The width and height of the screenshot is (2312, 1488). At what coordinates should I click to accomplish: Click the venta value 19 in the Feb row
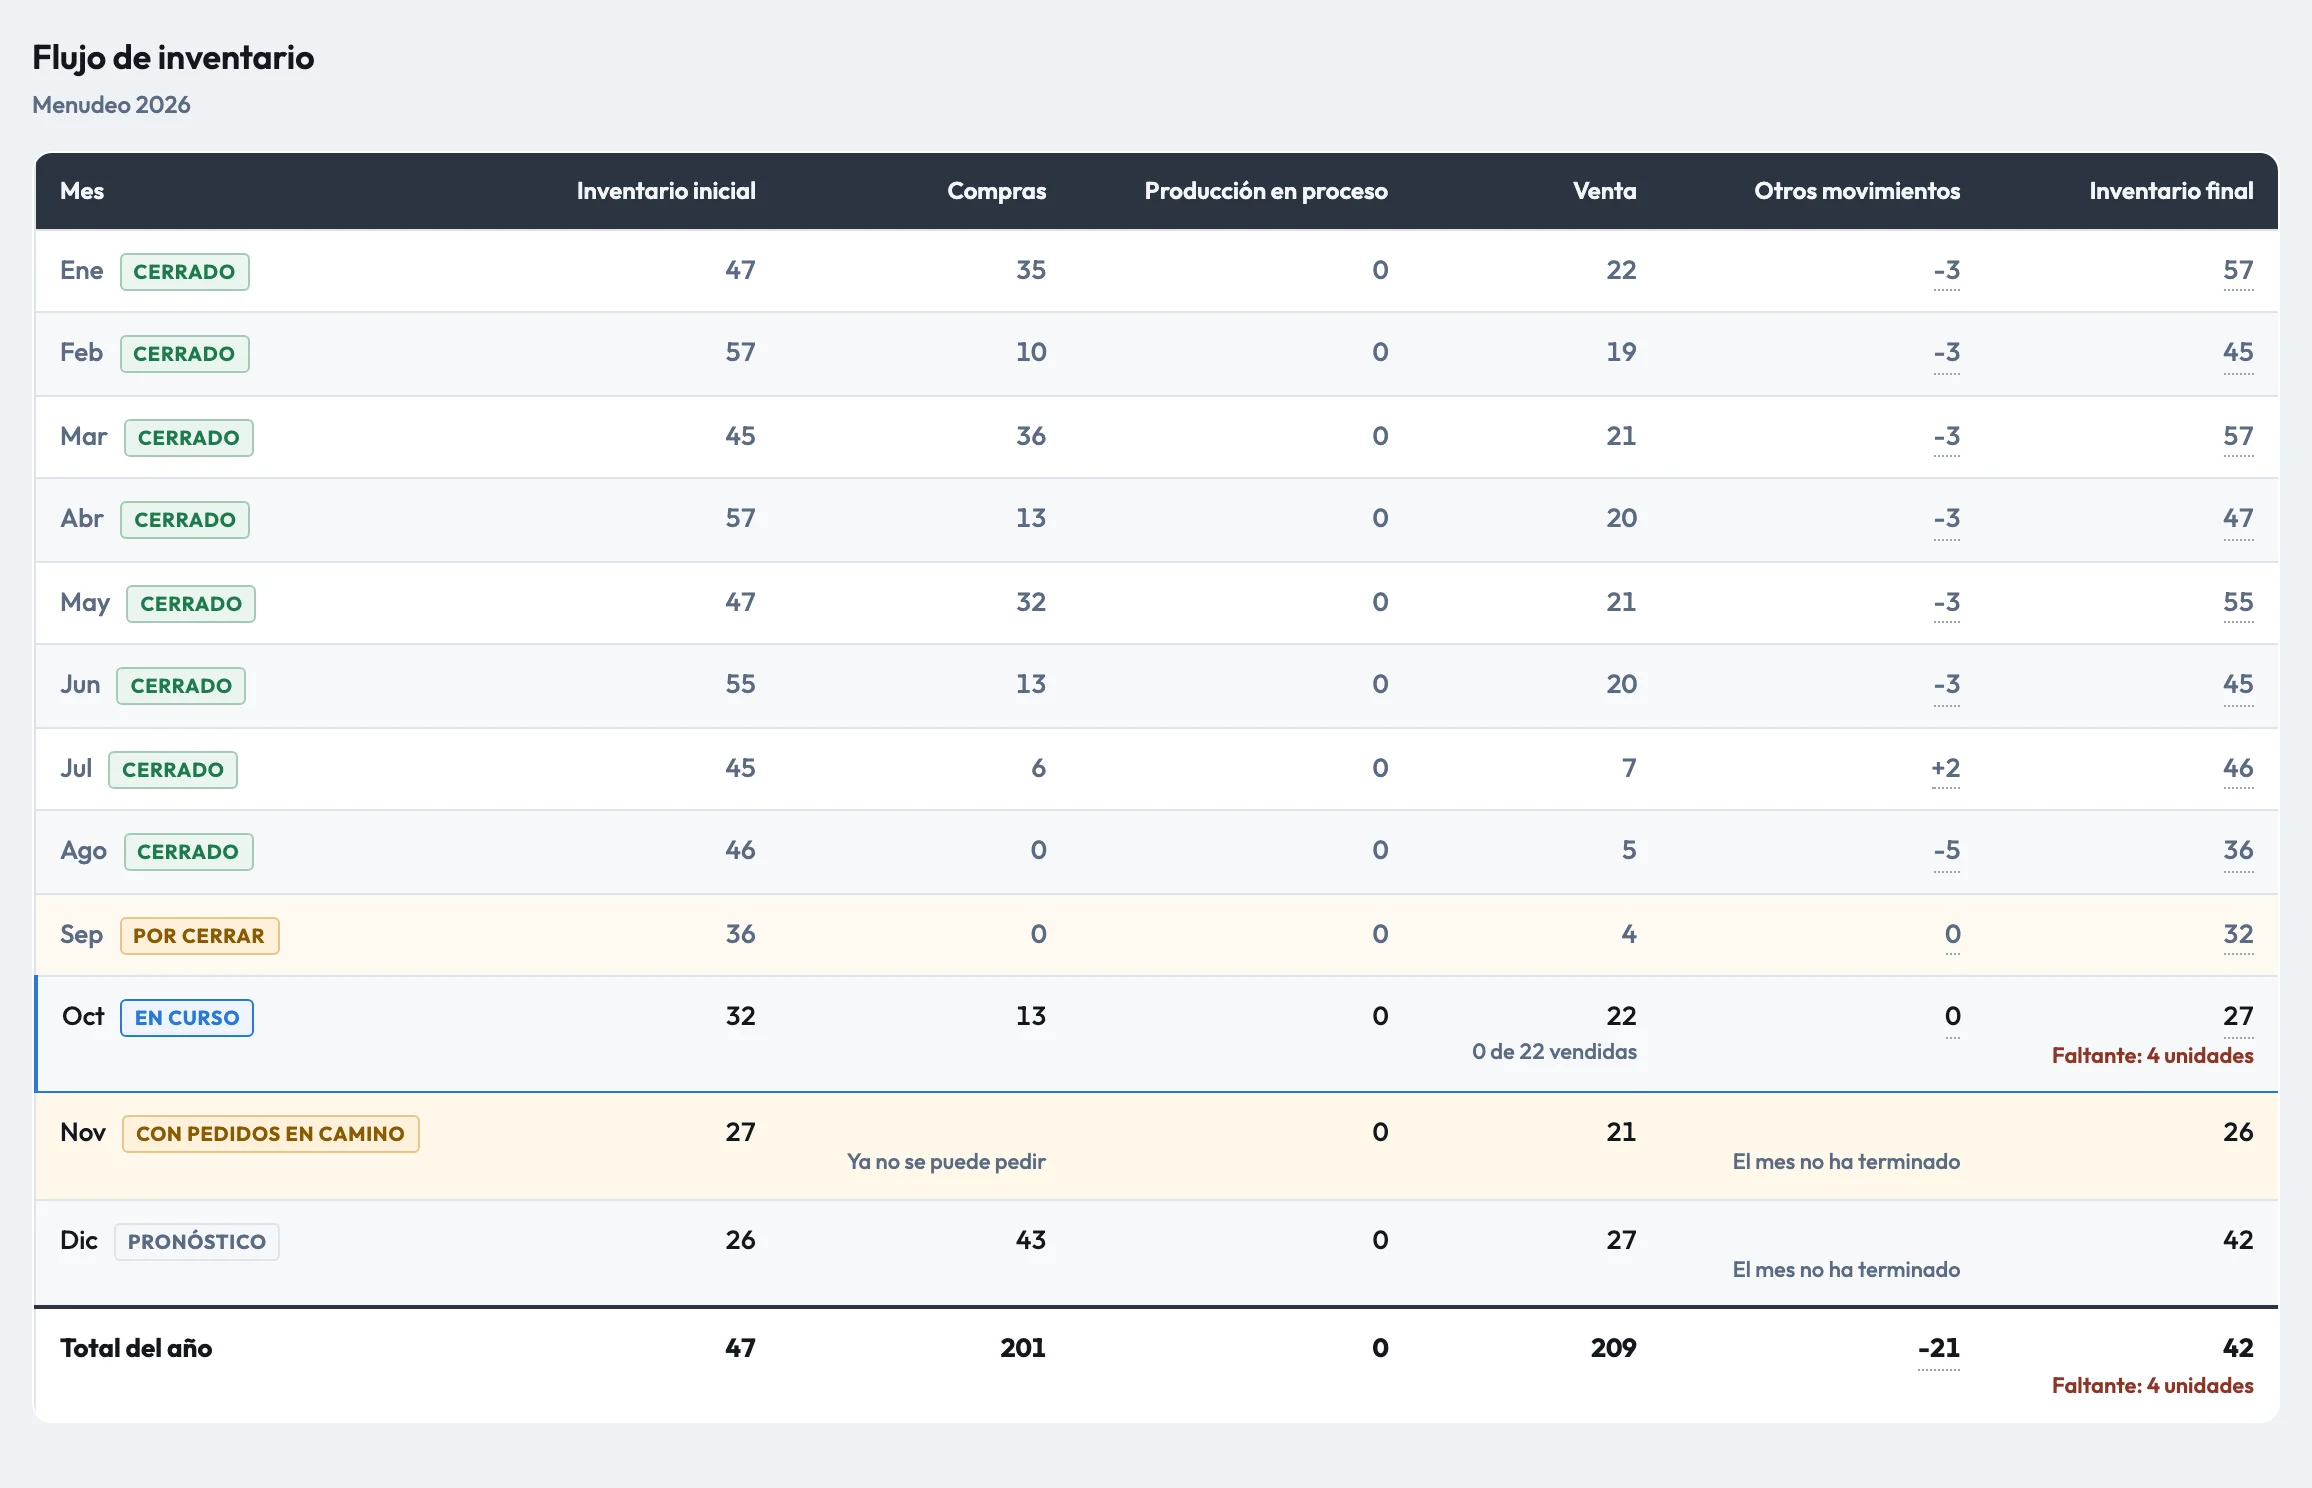click(x=1621, y=353)
